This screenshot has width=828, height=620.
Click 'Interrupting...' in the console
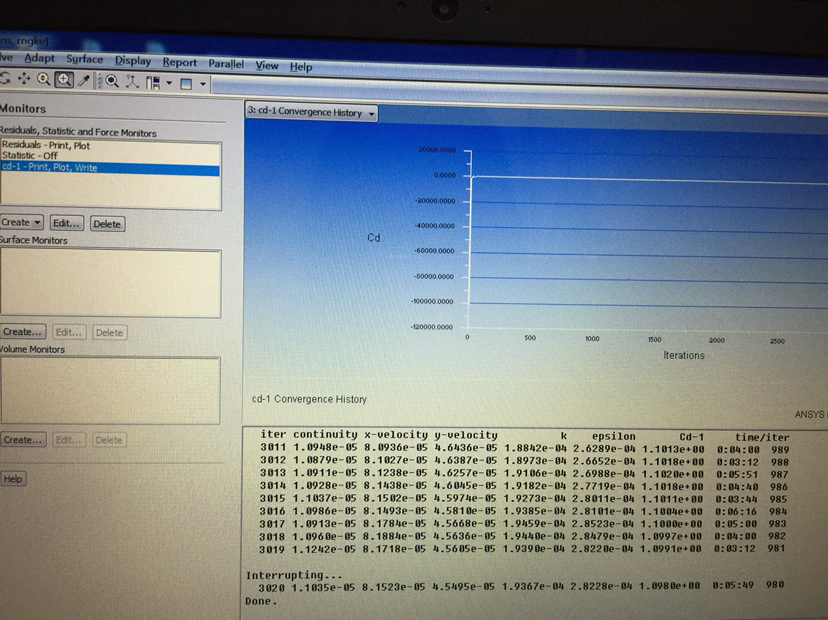pyautogui.click(x=294, y=575)
